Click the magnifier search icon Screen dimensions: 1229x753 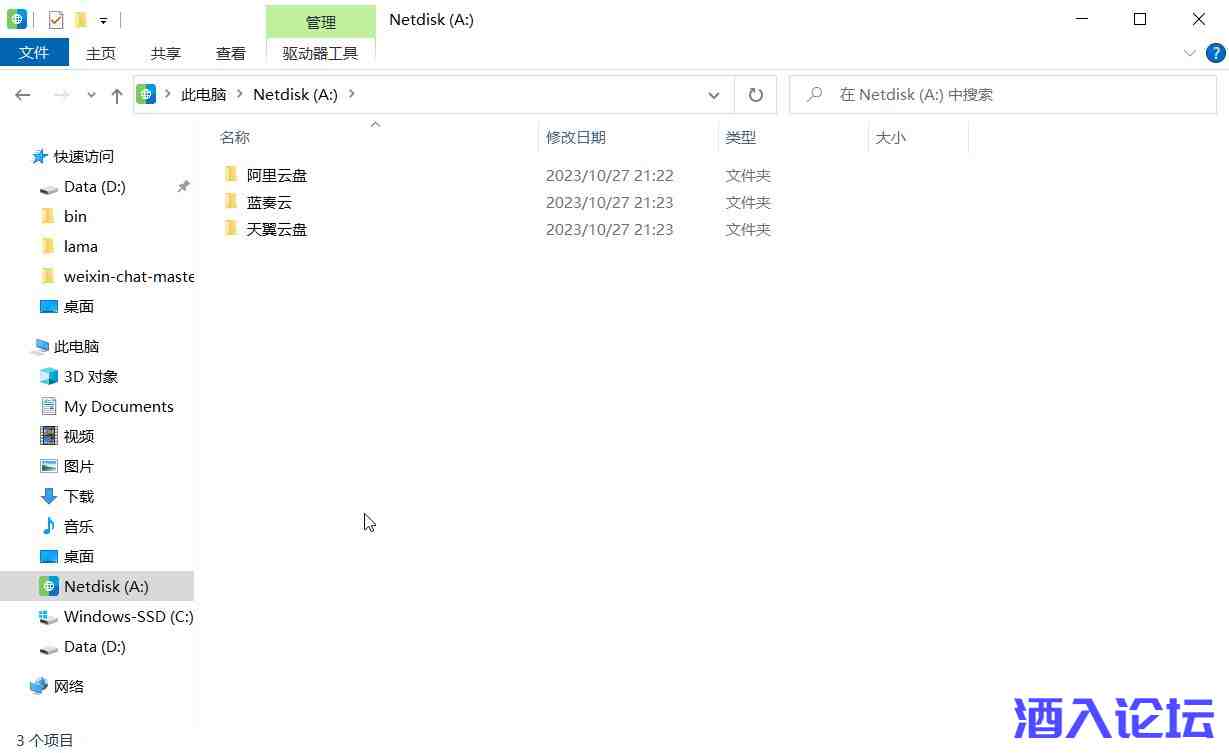click(814, 95)
